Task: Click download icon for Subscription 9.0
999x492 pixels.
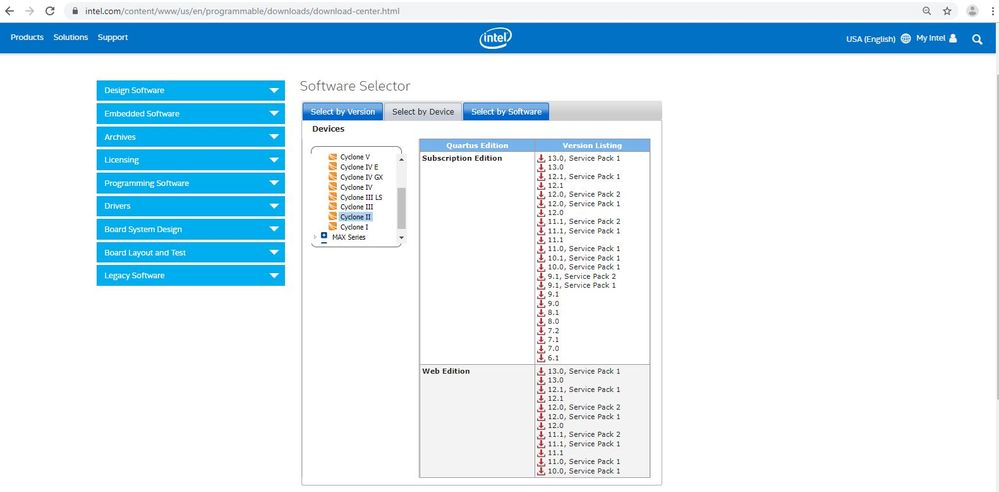Action: 542,303
